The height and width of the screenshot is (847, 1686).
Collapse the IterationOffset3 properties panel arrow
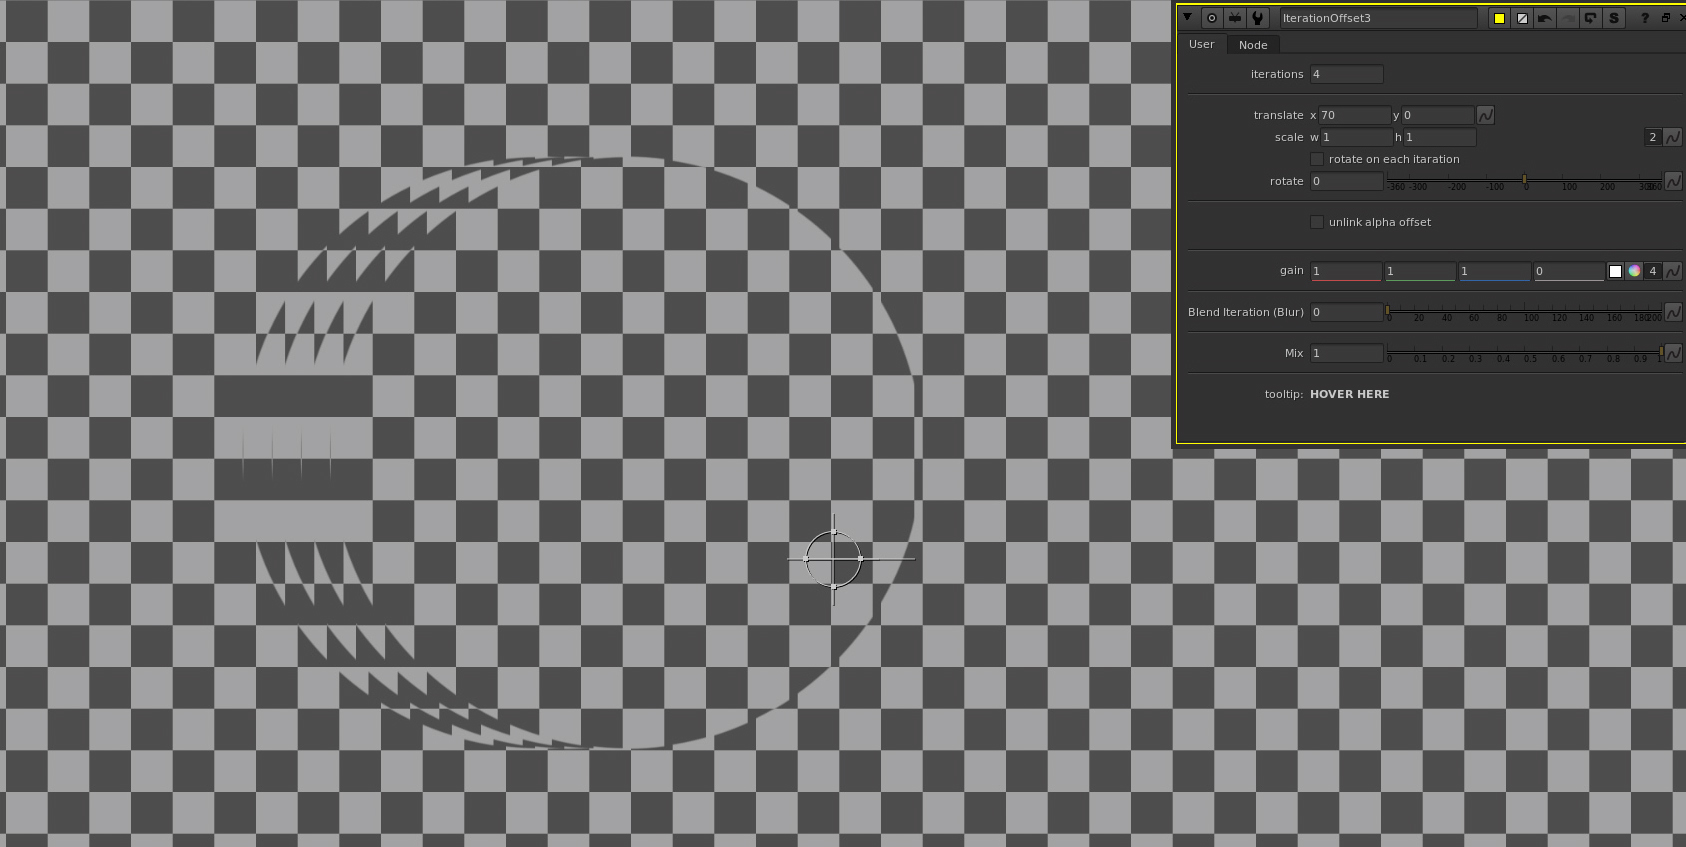click(x=1187, y=18)
